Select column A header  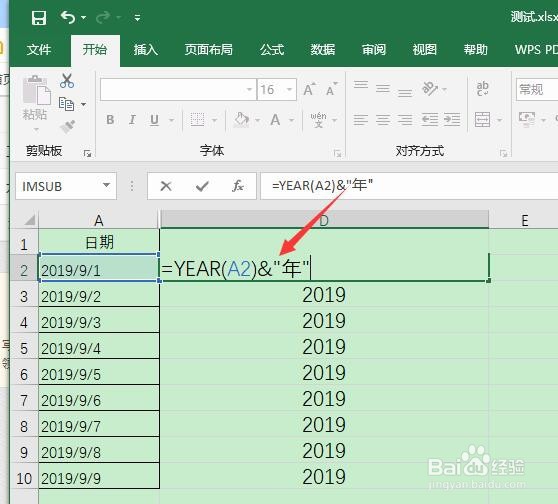pos(99,220)
